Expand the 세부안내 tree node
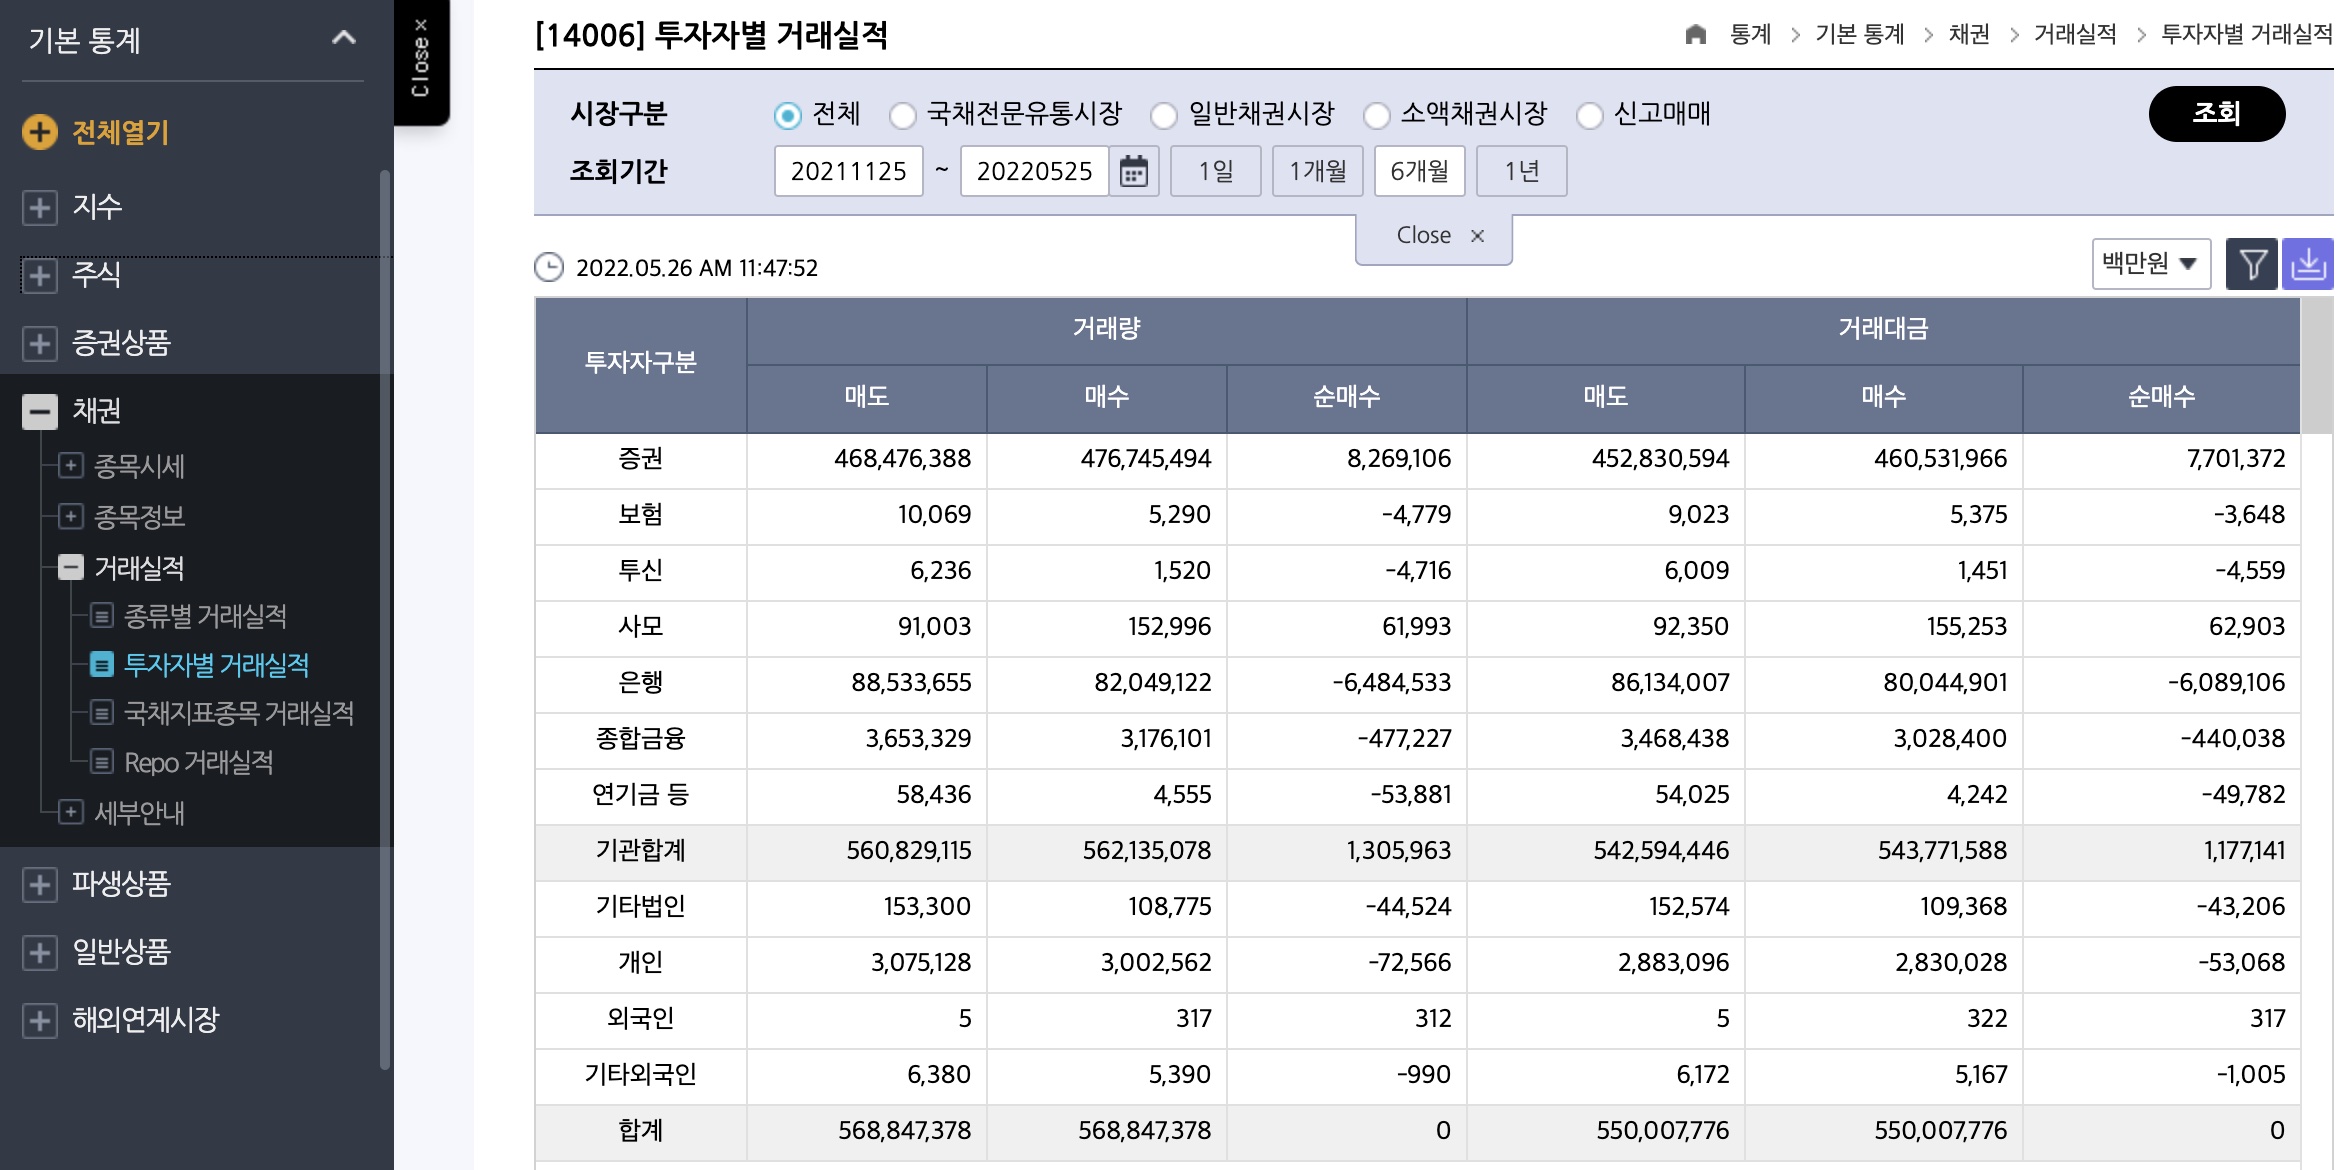 (x=70, y=811)
